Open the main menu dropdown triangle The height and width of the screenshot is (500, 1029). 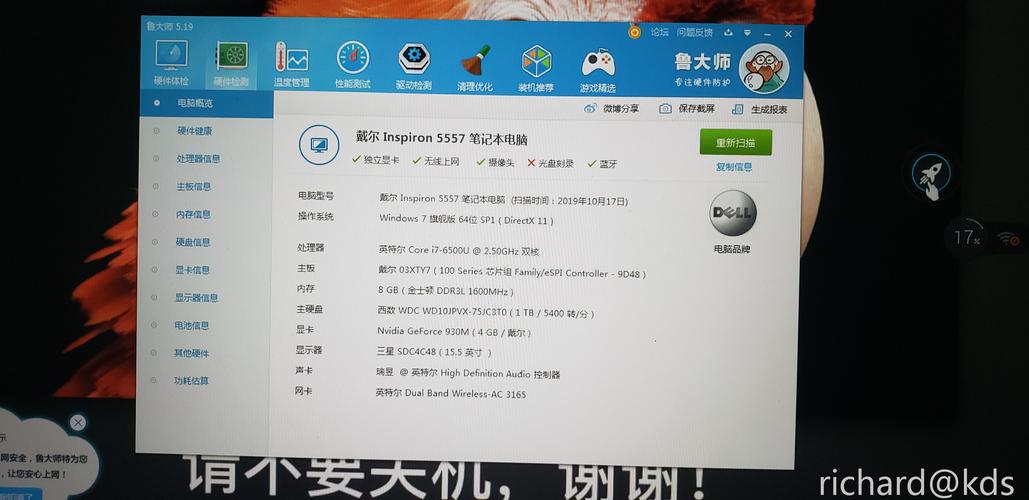tap(747, 33)
